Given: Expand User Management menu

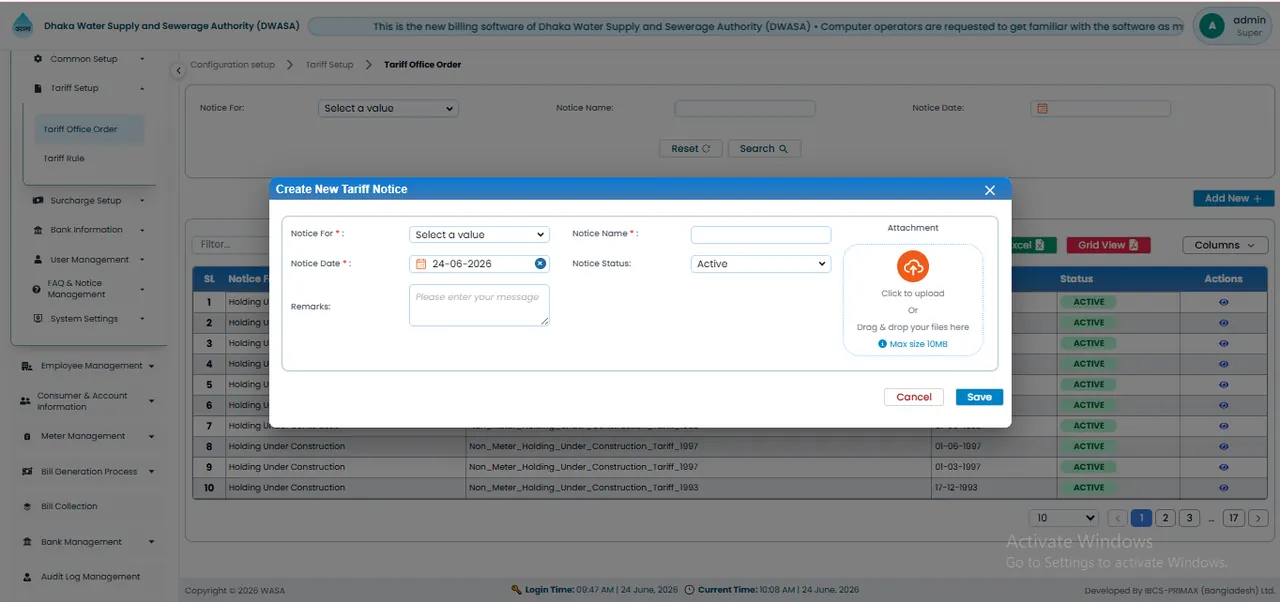Looking at the screenshot, I should 89,260.
